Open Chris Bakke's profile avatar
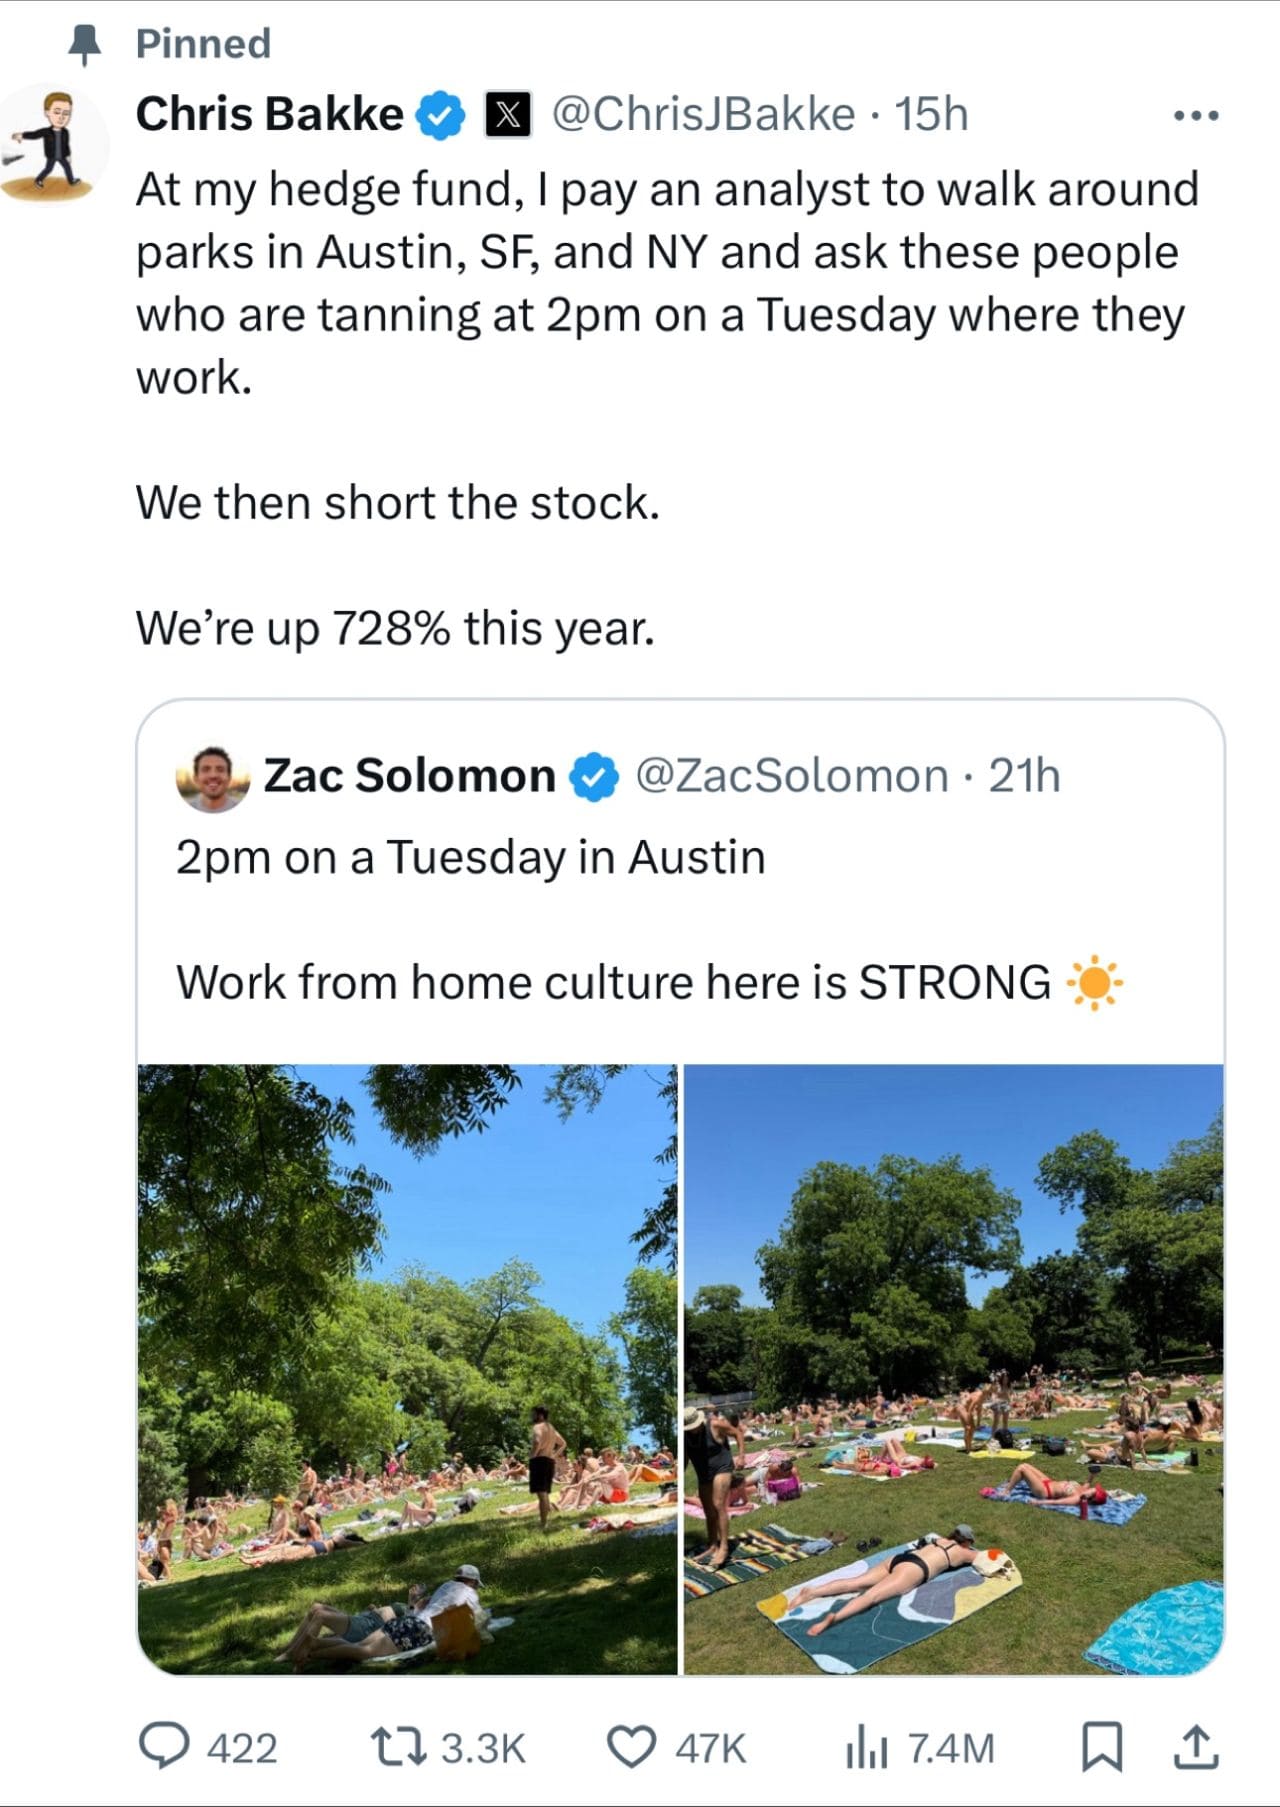Viewport: 1280px width, 1807px height. point(55,142)
